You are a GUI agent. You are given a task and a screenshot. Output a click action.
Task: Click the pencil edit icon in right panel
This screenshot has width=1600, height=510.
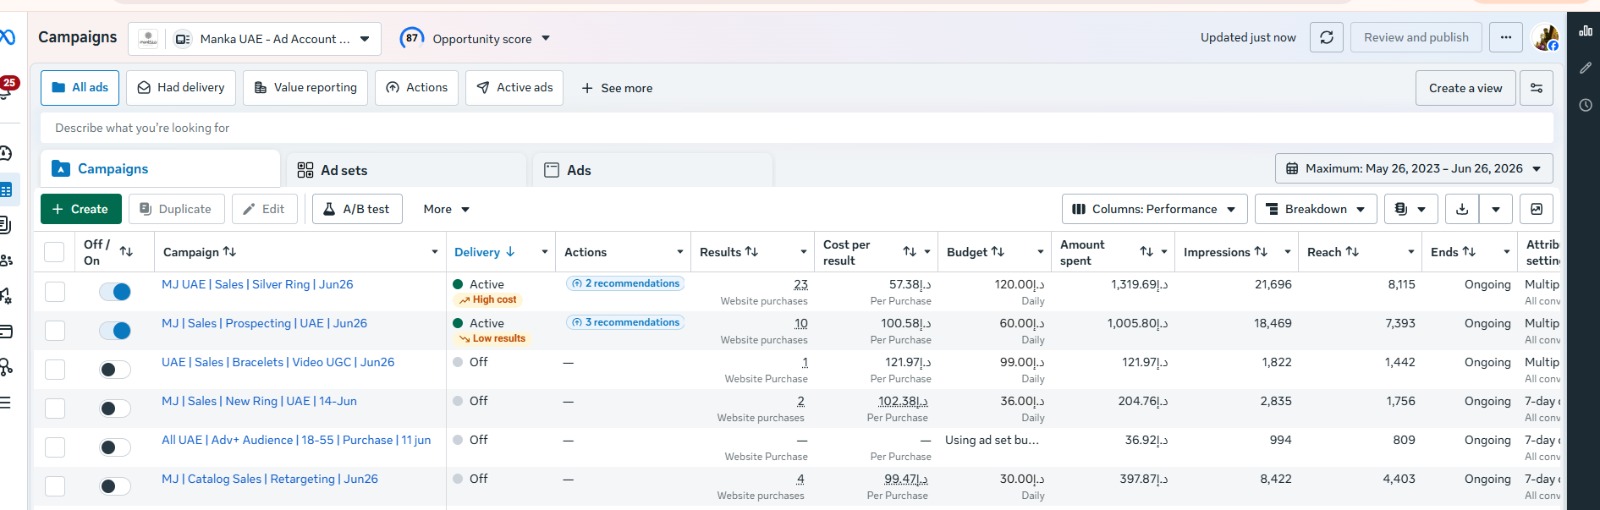(x=1586, y=68)
